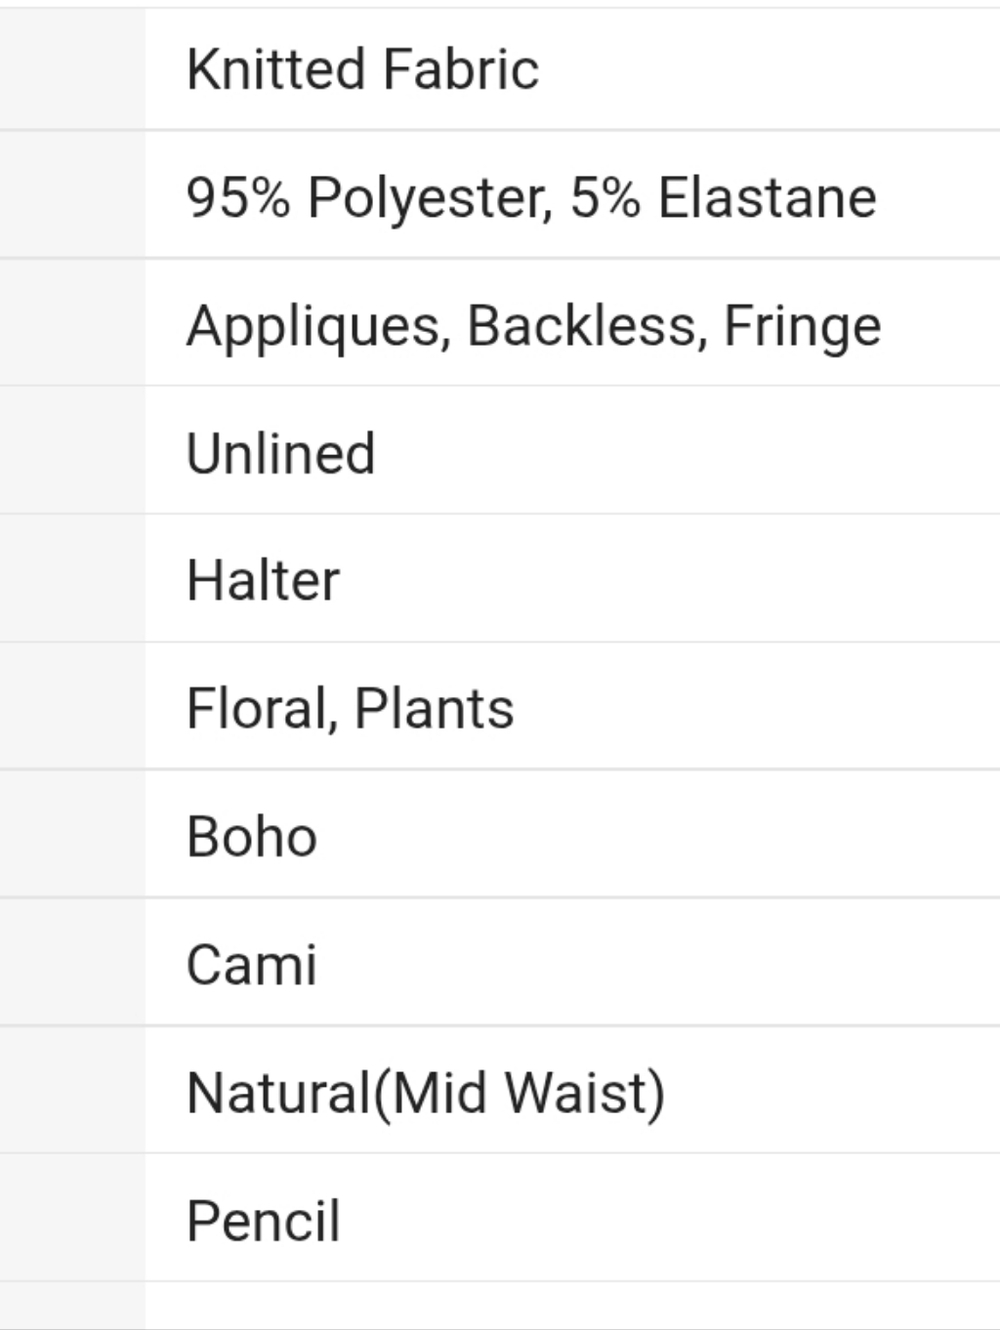
Task: Click the gray label cell beside Appliques row
Action: tap(72, 322)
